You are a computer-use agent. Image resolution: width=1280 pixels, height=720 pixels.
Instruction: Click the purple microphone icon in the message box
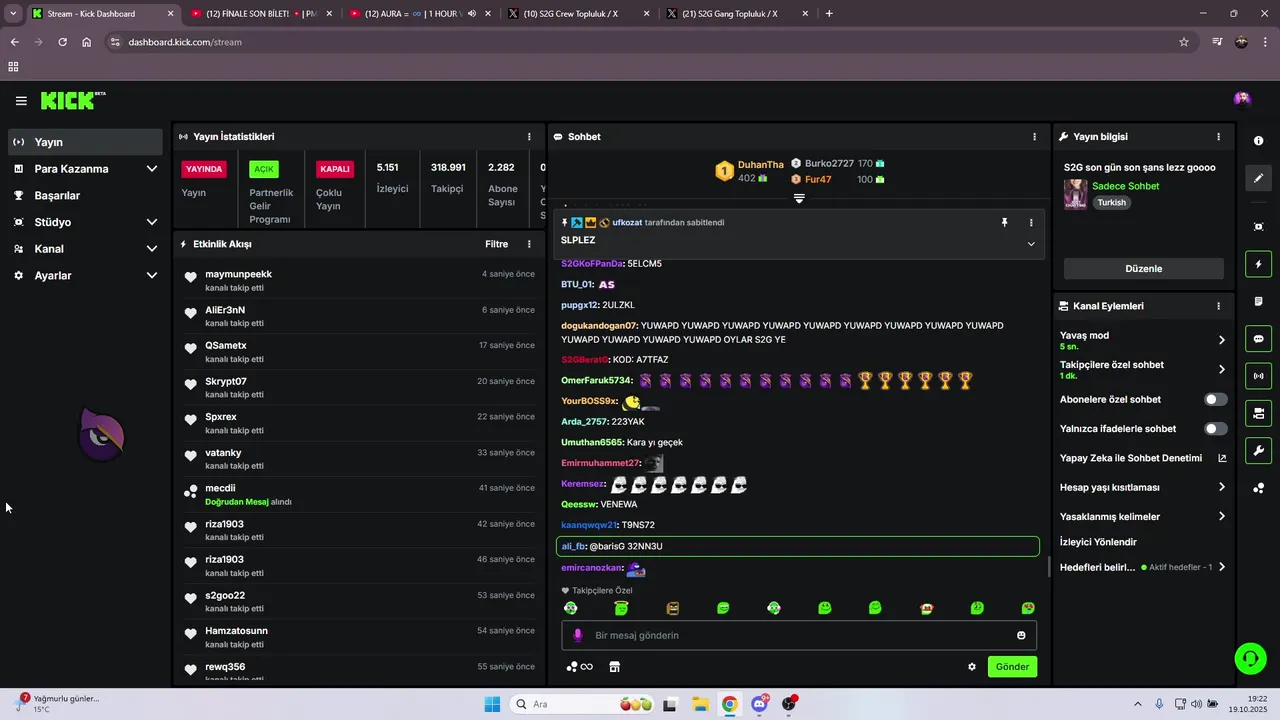(577, 635)
